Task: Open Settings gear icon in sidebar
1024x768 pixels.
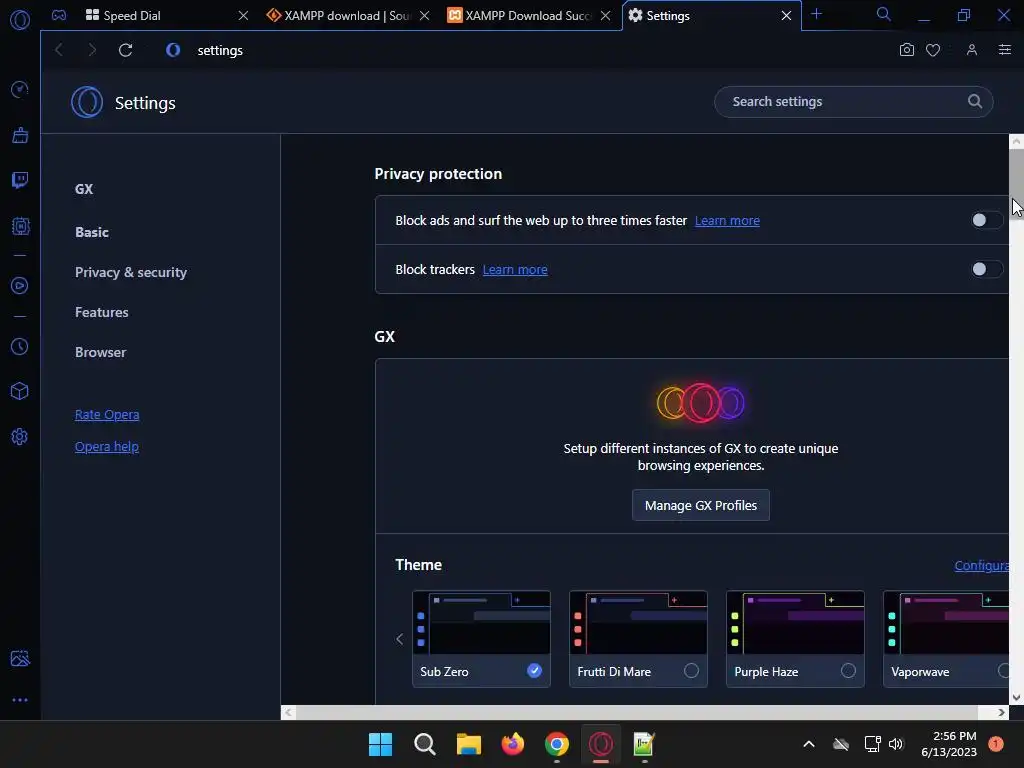Action: [x=20, y=436]
